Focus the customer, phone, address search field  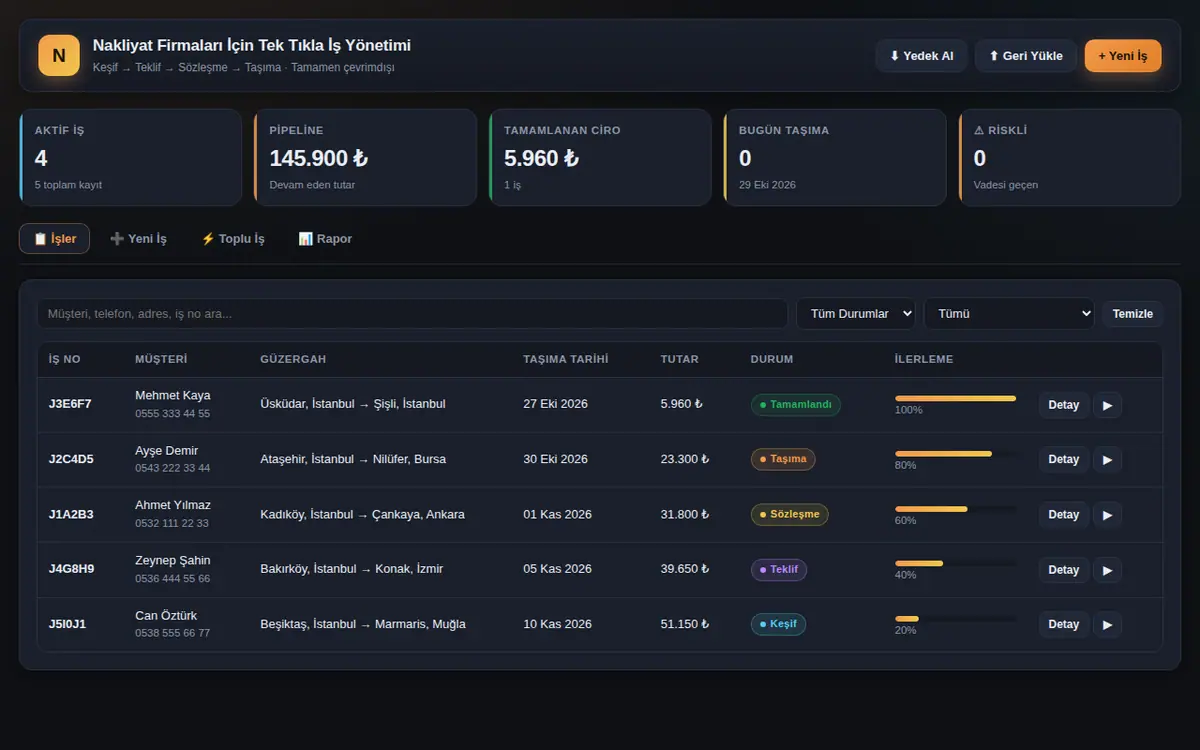pos(412,314)
